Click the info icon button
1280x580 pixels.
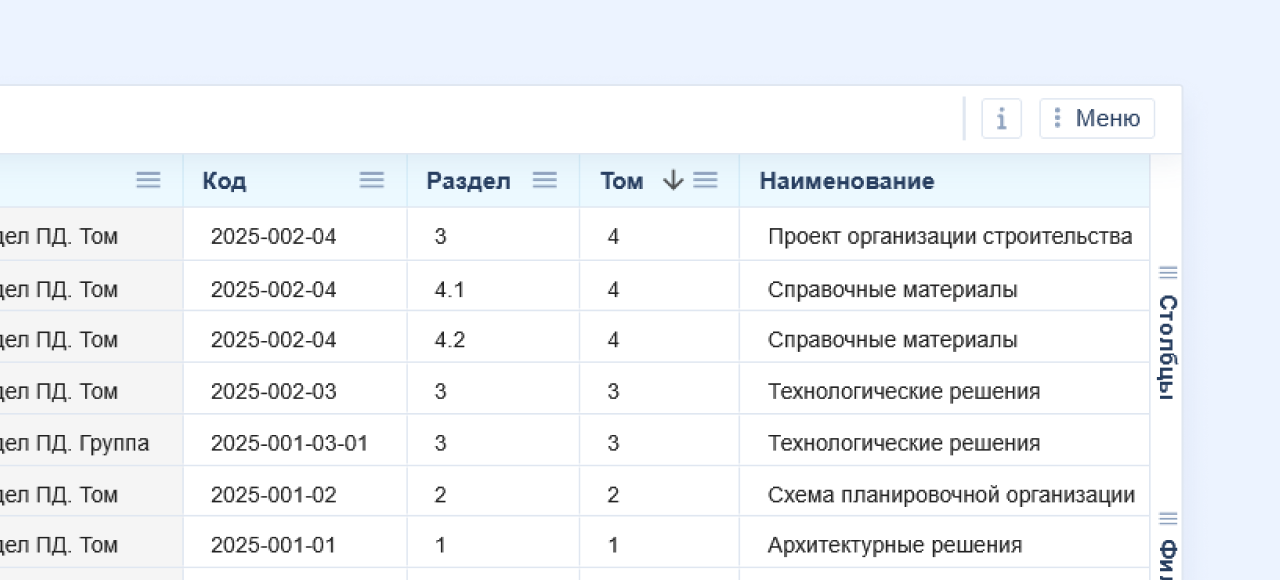coord(1001,119)
